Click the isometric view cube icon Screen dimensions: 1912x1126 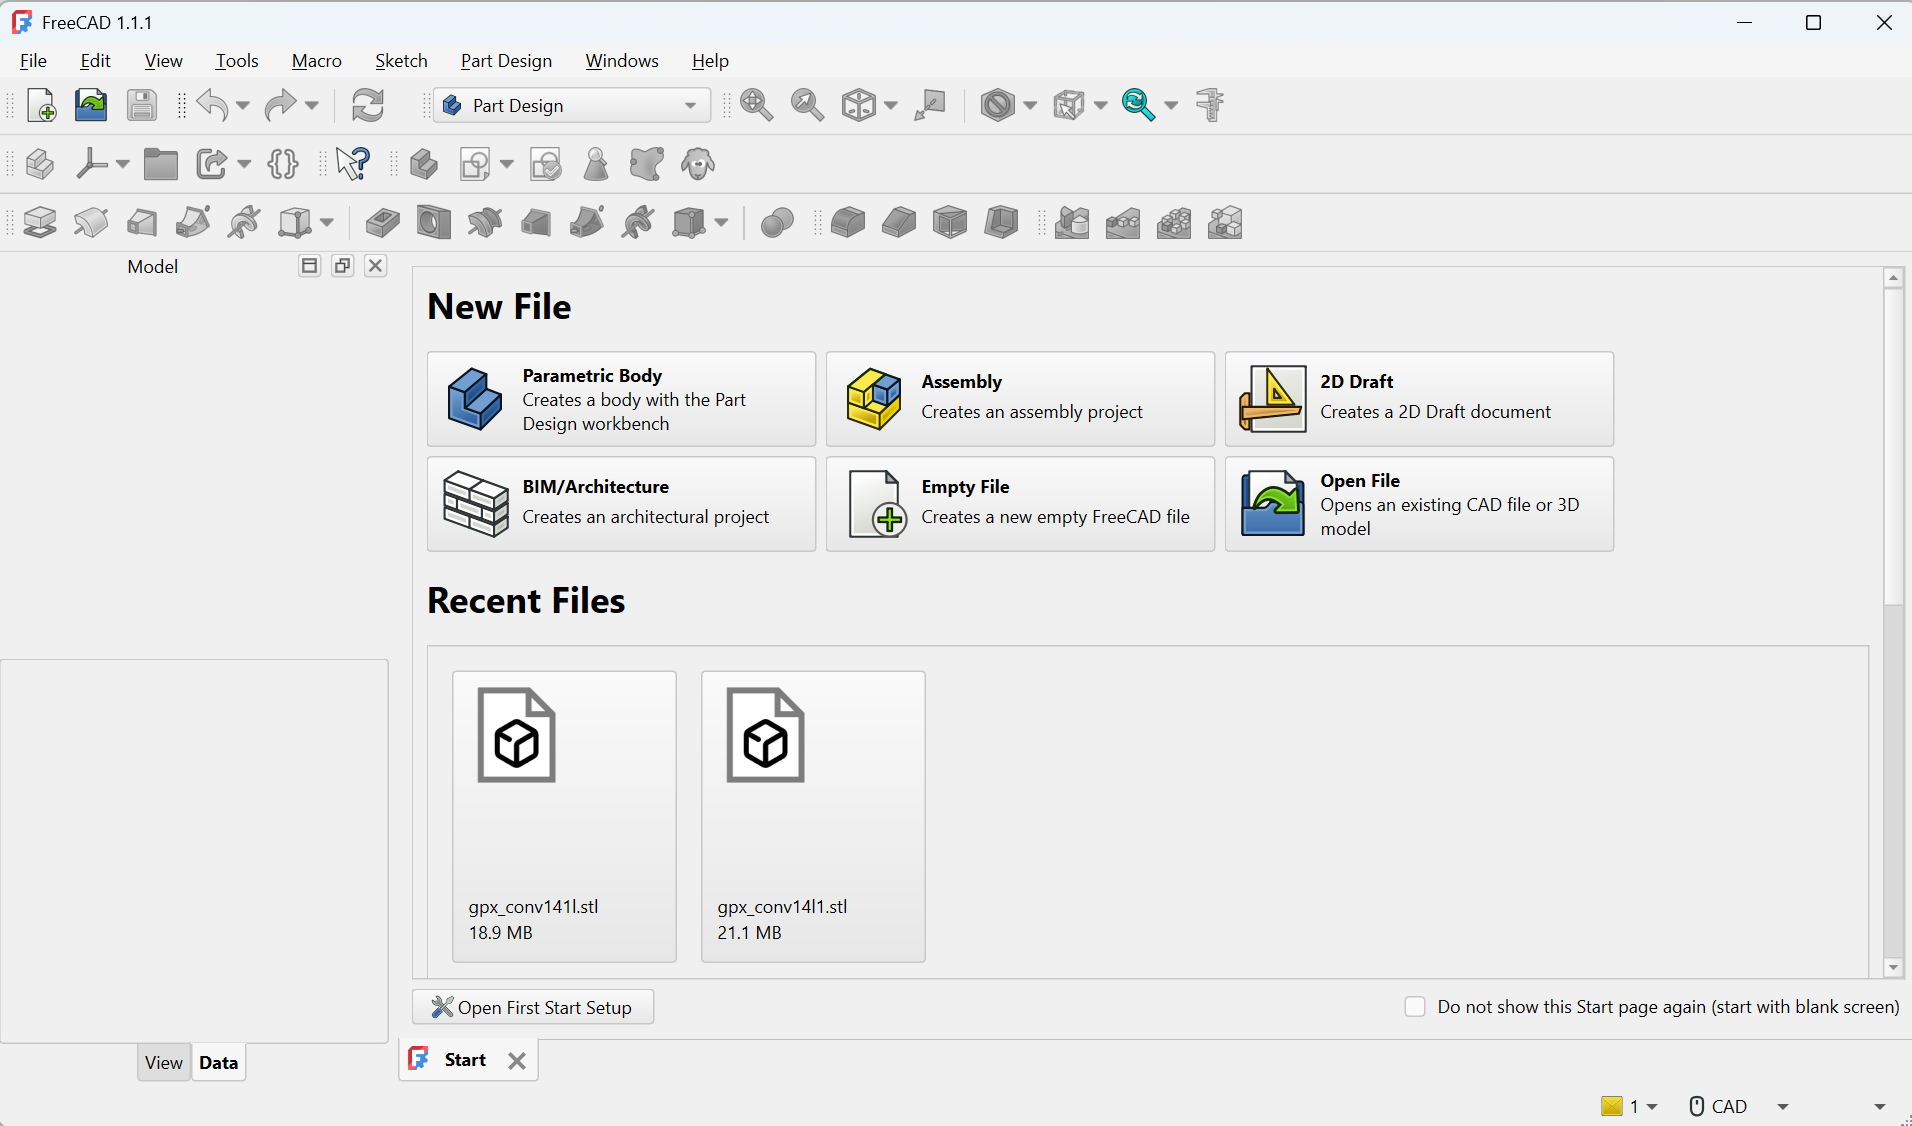[858, 105]
